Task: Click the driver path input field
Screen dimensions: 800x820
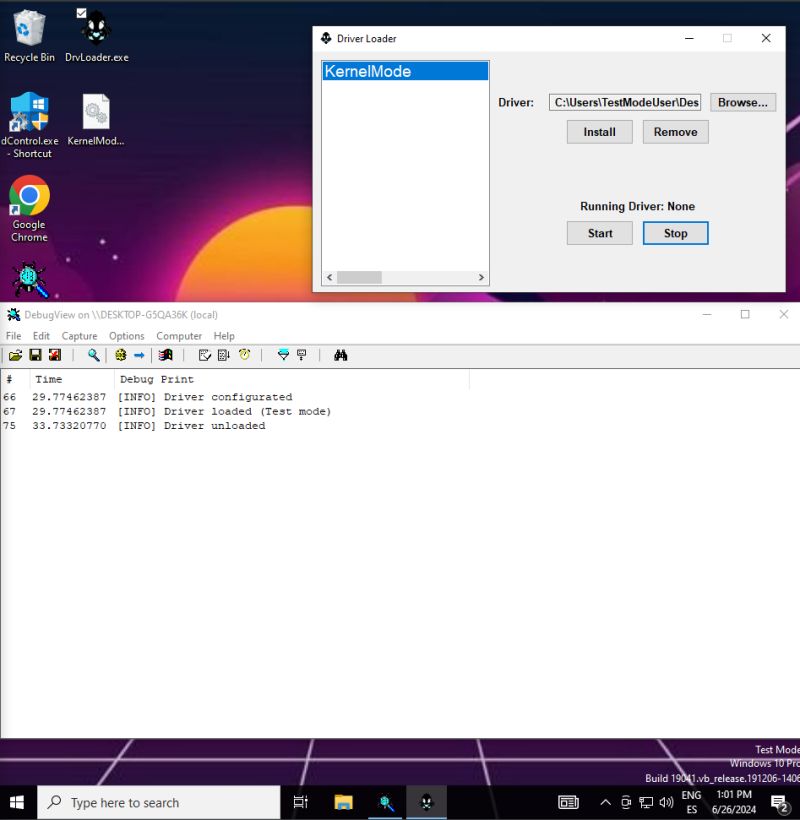Action: click(625, 102)
